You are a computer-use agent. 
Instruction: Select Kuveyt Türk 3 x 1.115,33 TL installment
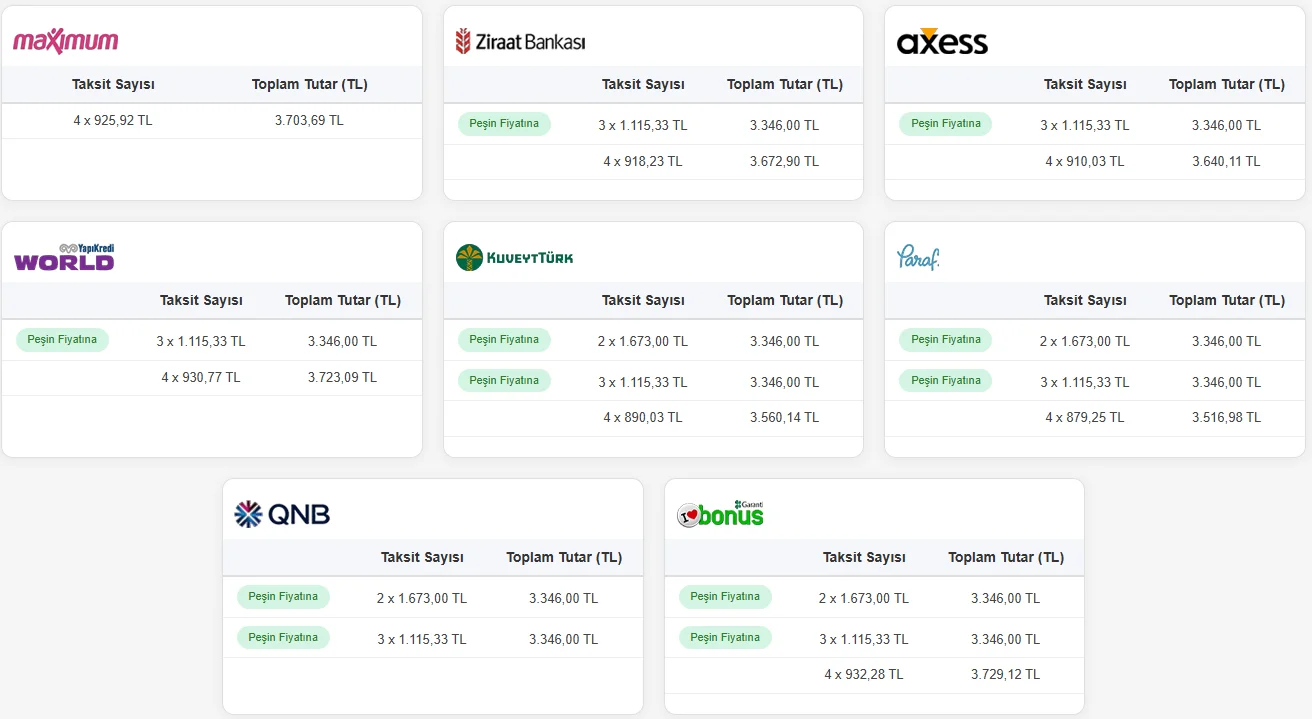pos(643,383)
